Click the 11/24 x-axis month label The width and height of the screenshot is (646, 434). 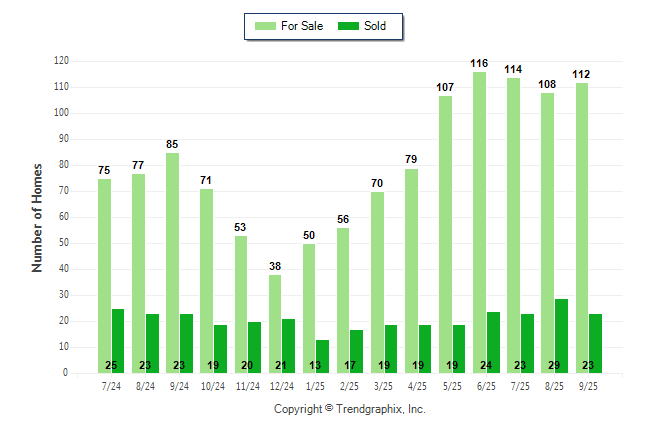point(247,384)
